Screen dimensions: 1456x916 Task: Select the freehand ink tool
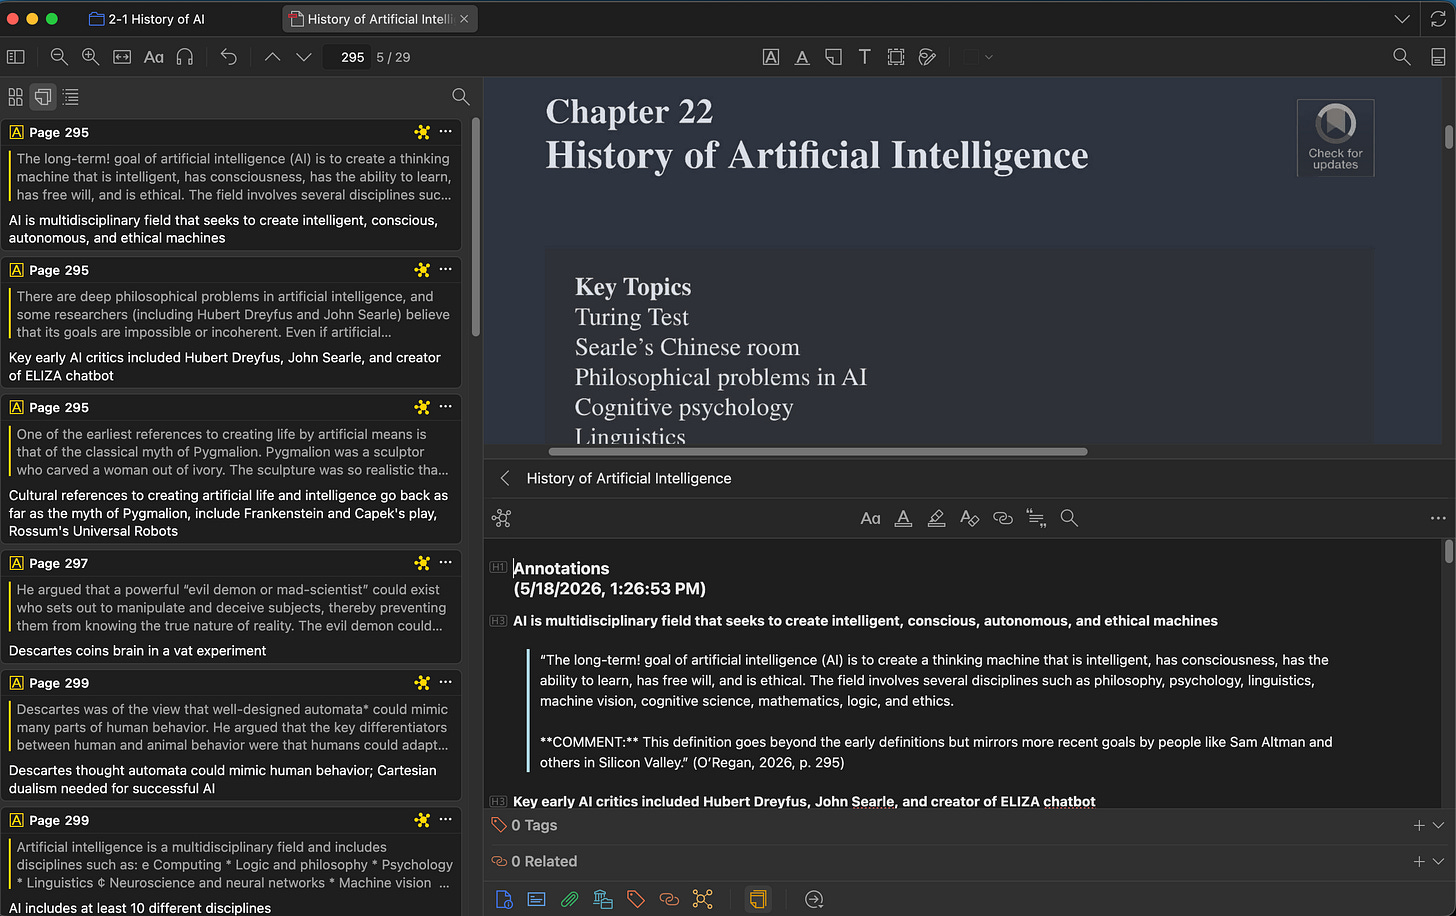927,57
